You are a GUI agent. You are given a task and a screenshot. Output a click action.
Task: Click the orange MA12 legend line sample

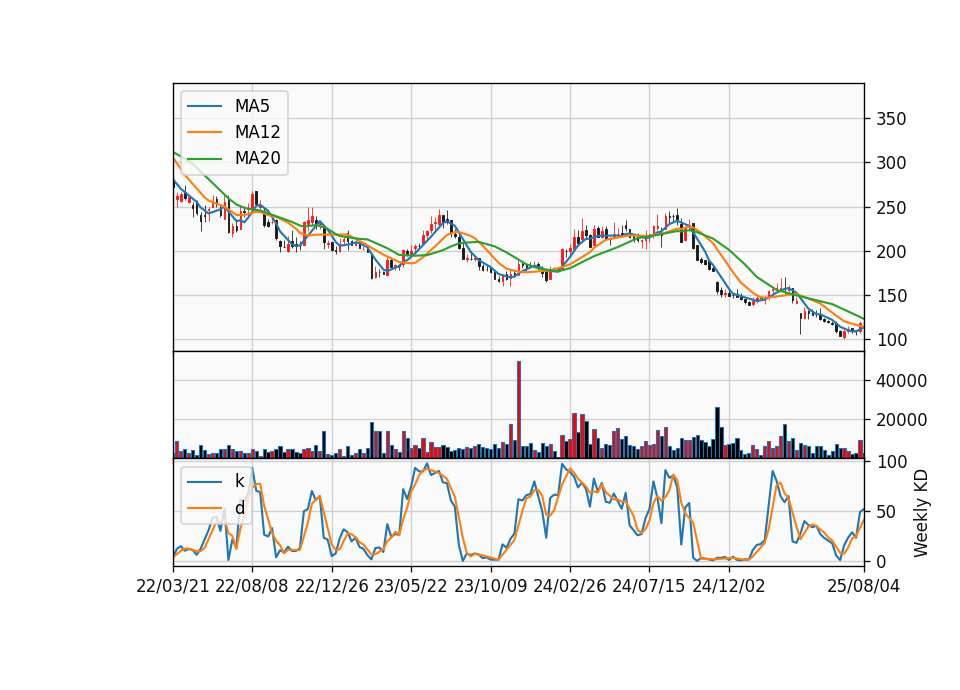pyautogui.click(x=204, y=132)
